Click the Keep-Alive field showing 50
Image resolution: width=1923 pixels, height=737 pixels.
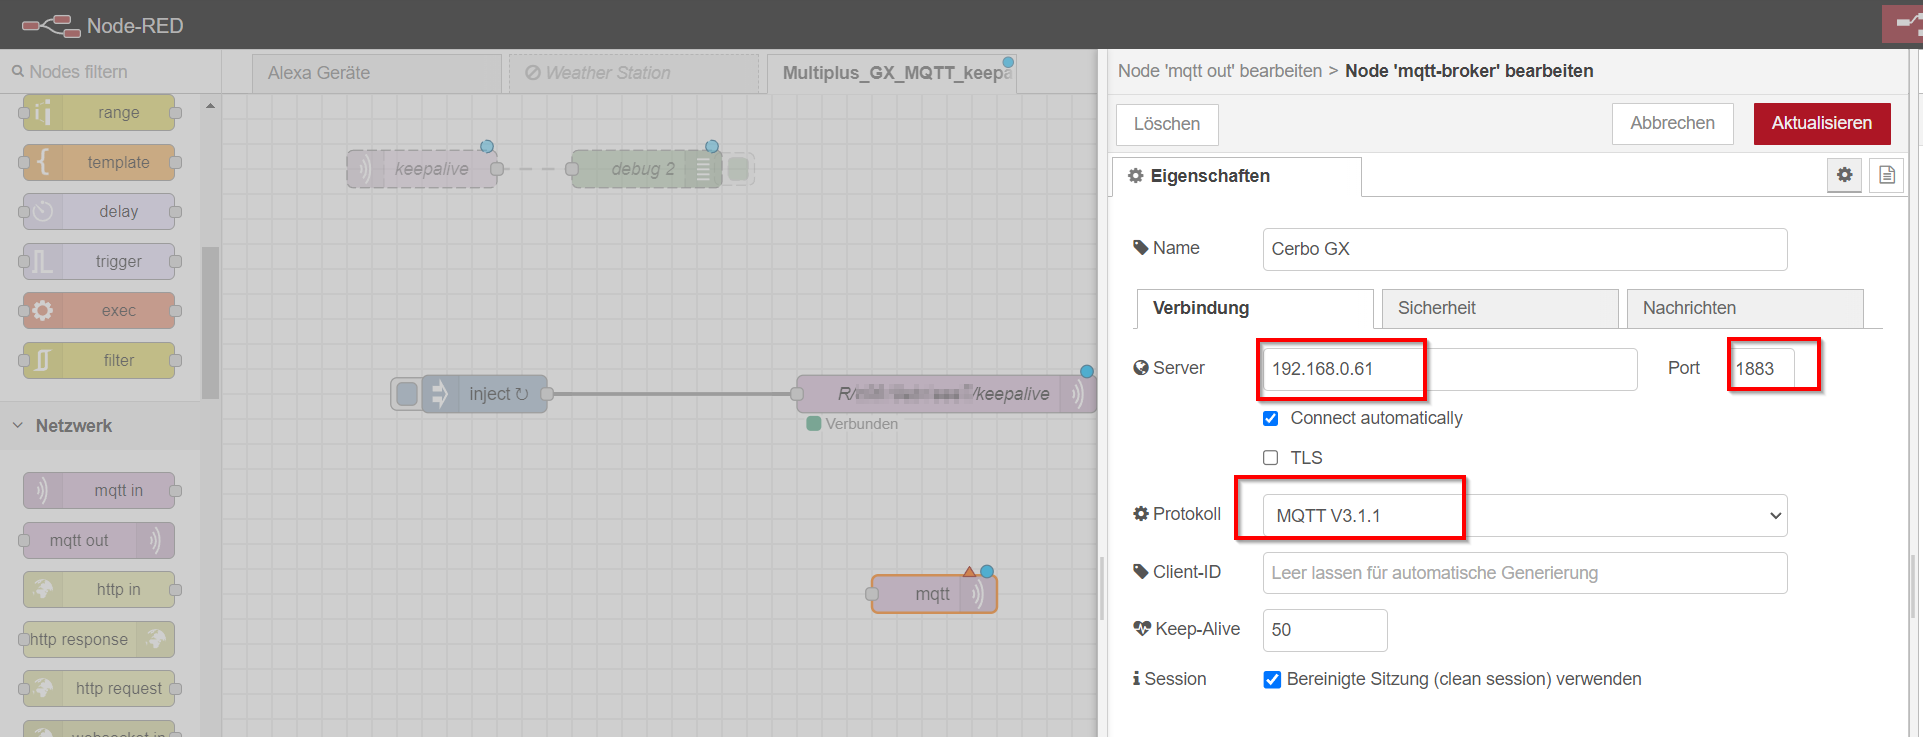(x=1324, y=630)
